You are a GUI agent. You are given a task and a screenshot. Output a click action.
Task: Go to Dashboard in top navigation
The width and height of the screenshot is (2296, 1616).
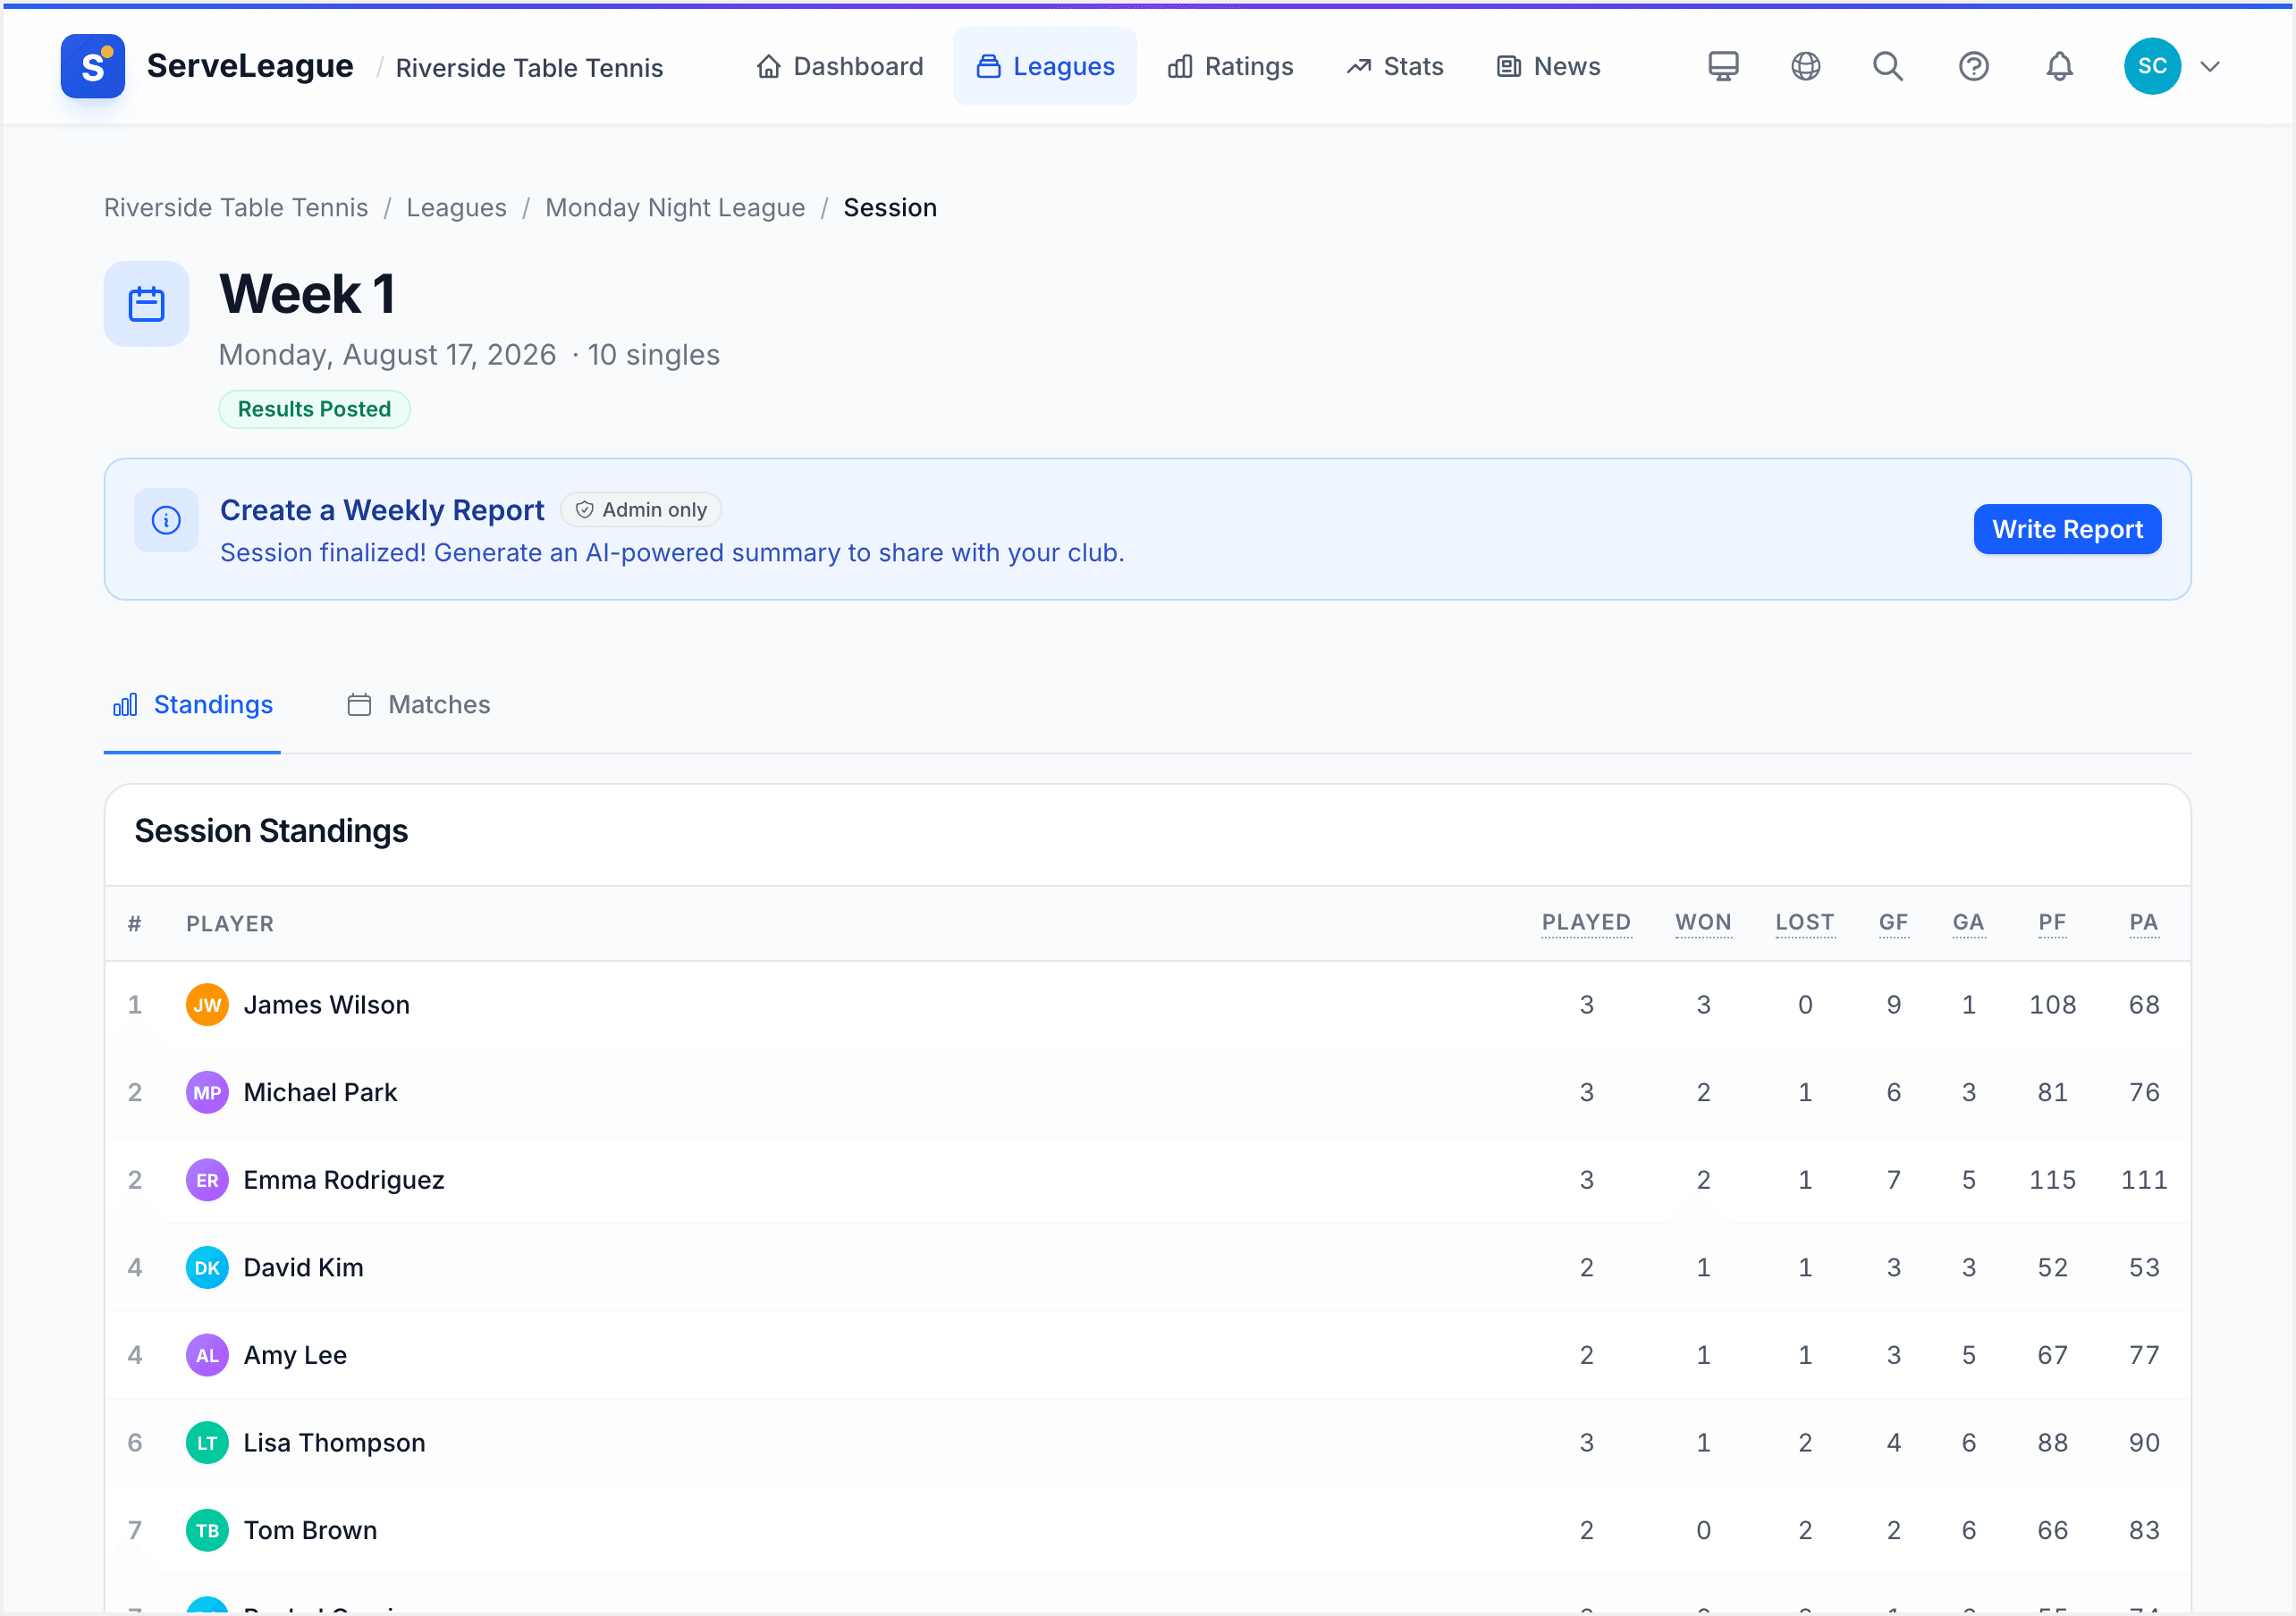(x=840, y=66)
